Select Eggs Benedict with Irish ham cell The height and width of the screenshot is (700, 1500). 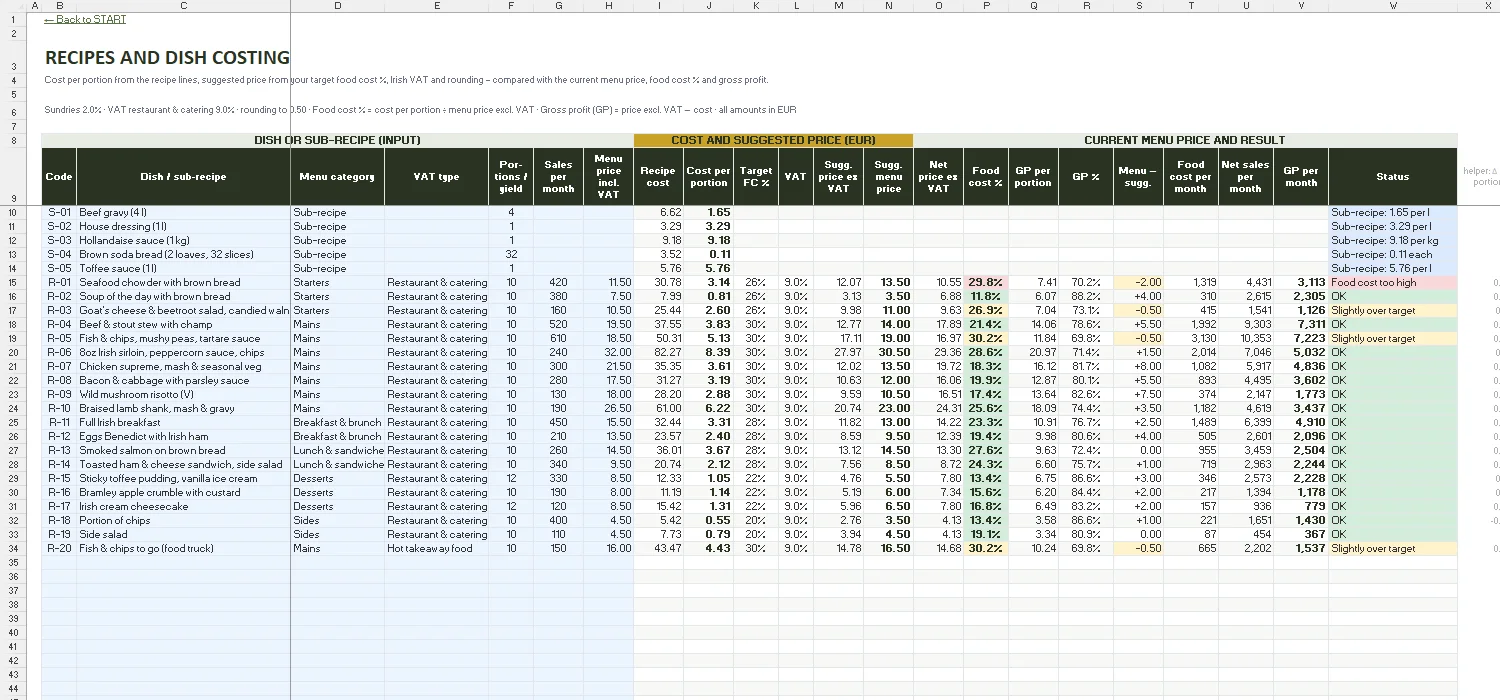[x=184, y=436]
